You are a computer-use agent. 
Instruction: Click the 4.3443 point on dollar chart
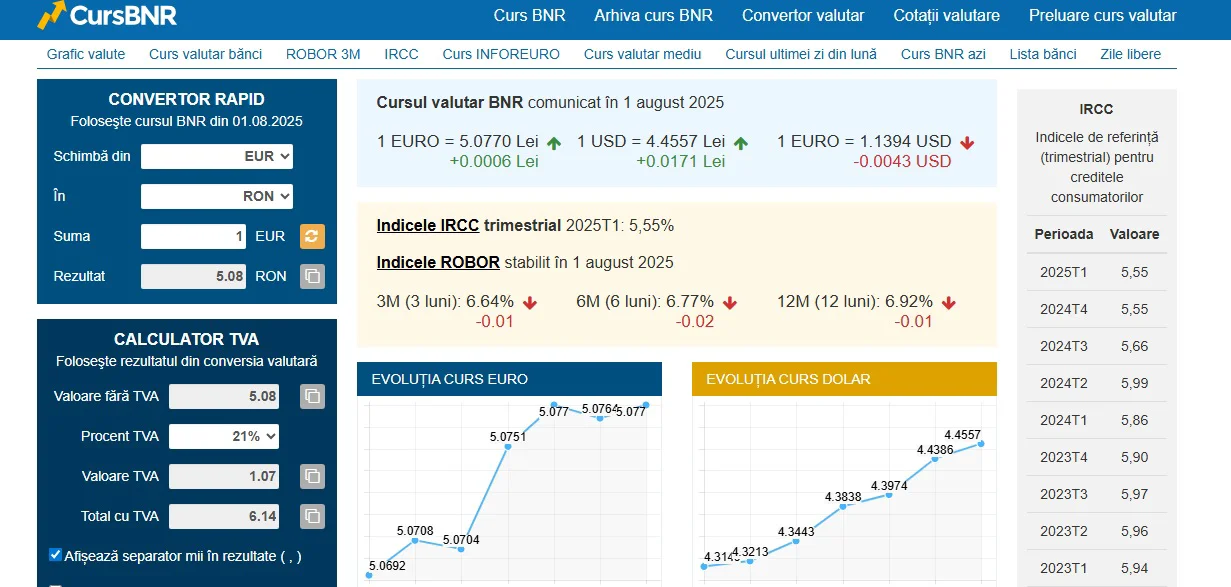(796, 541)
